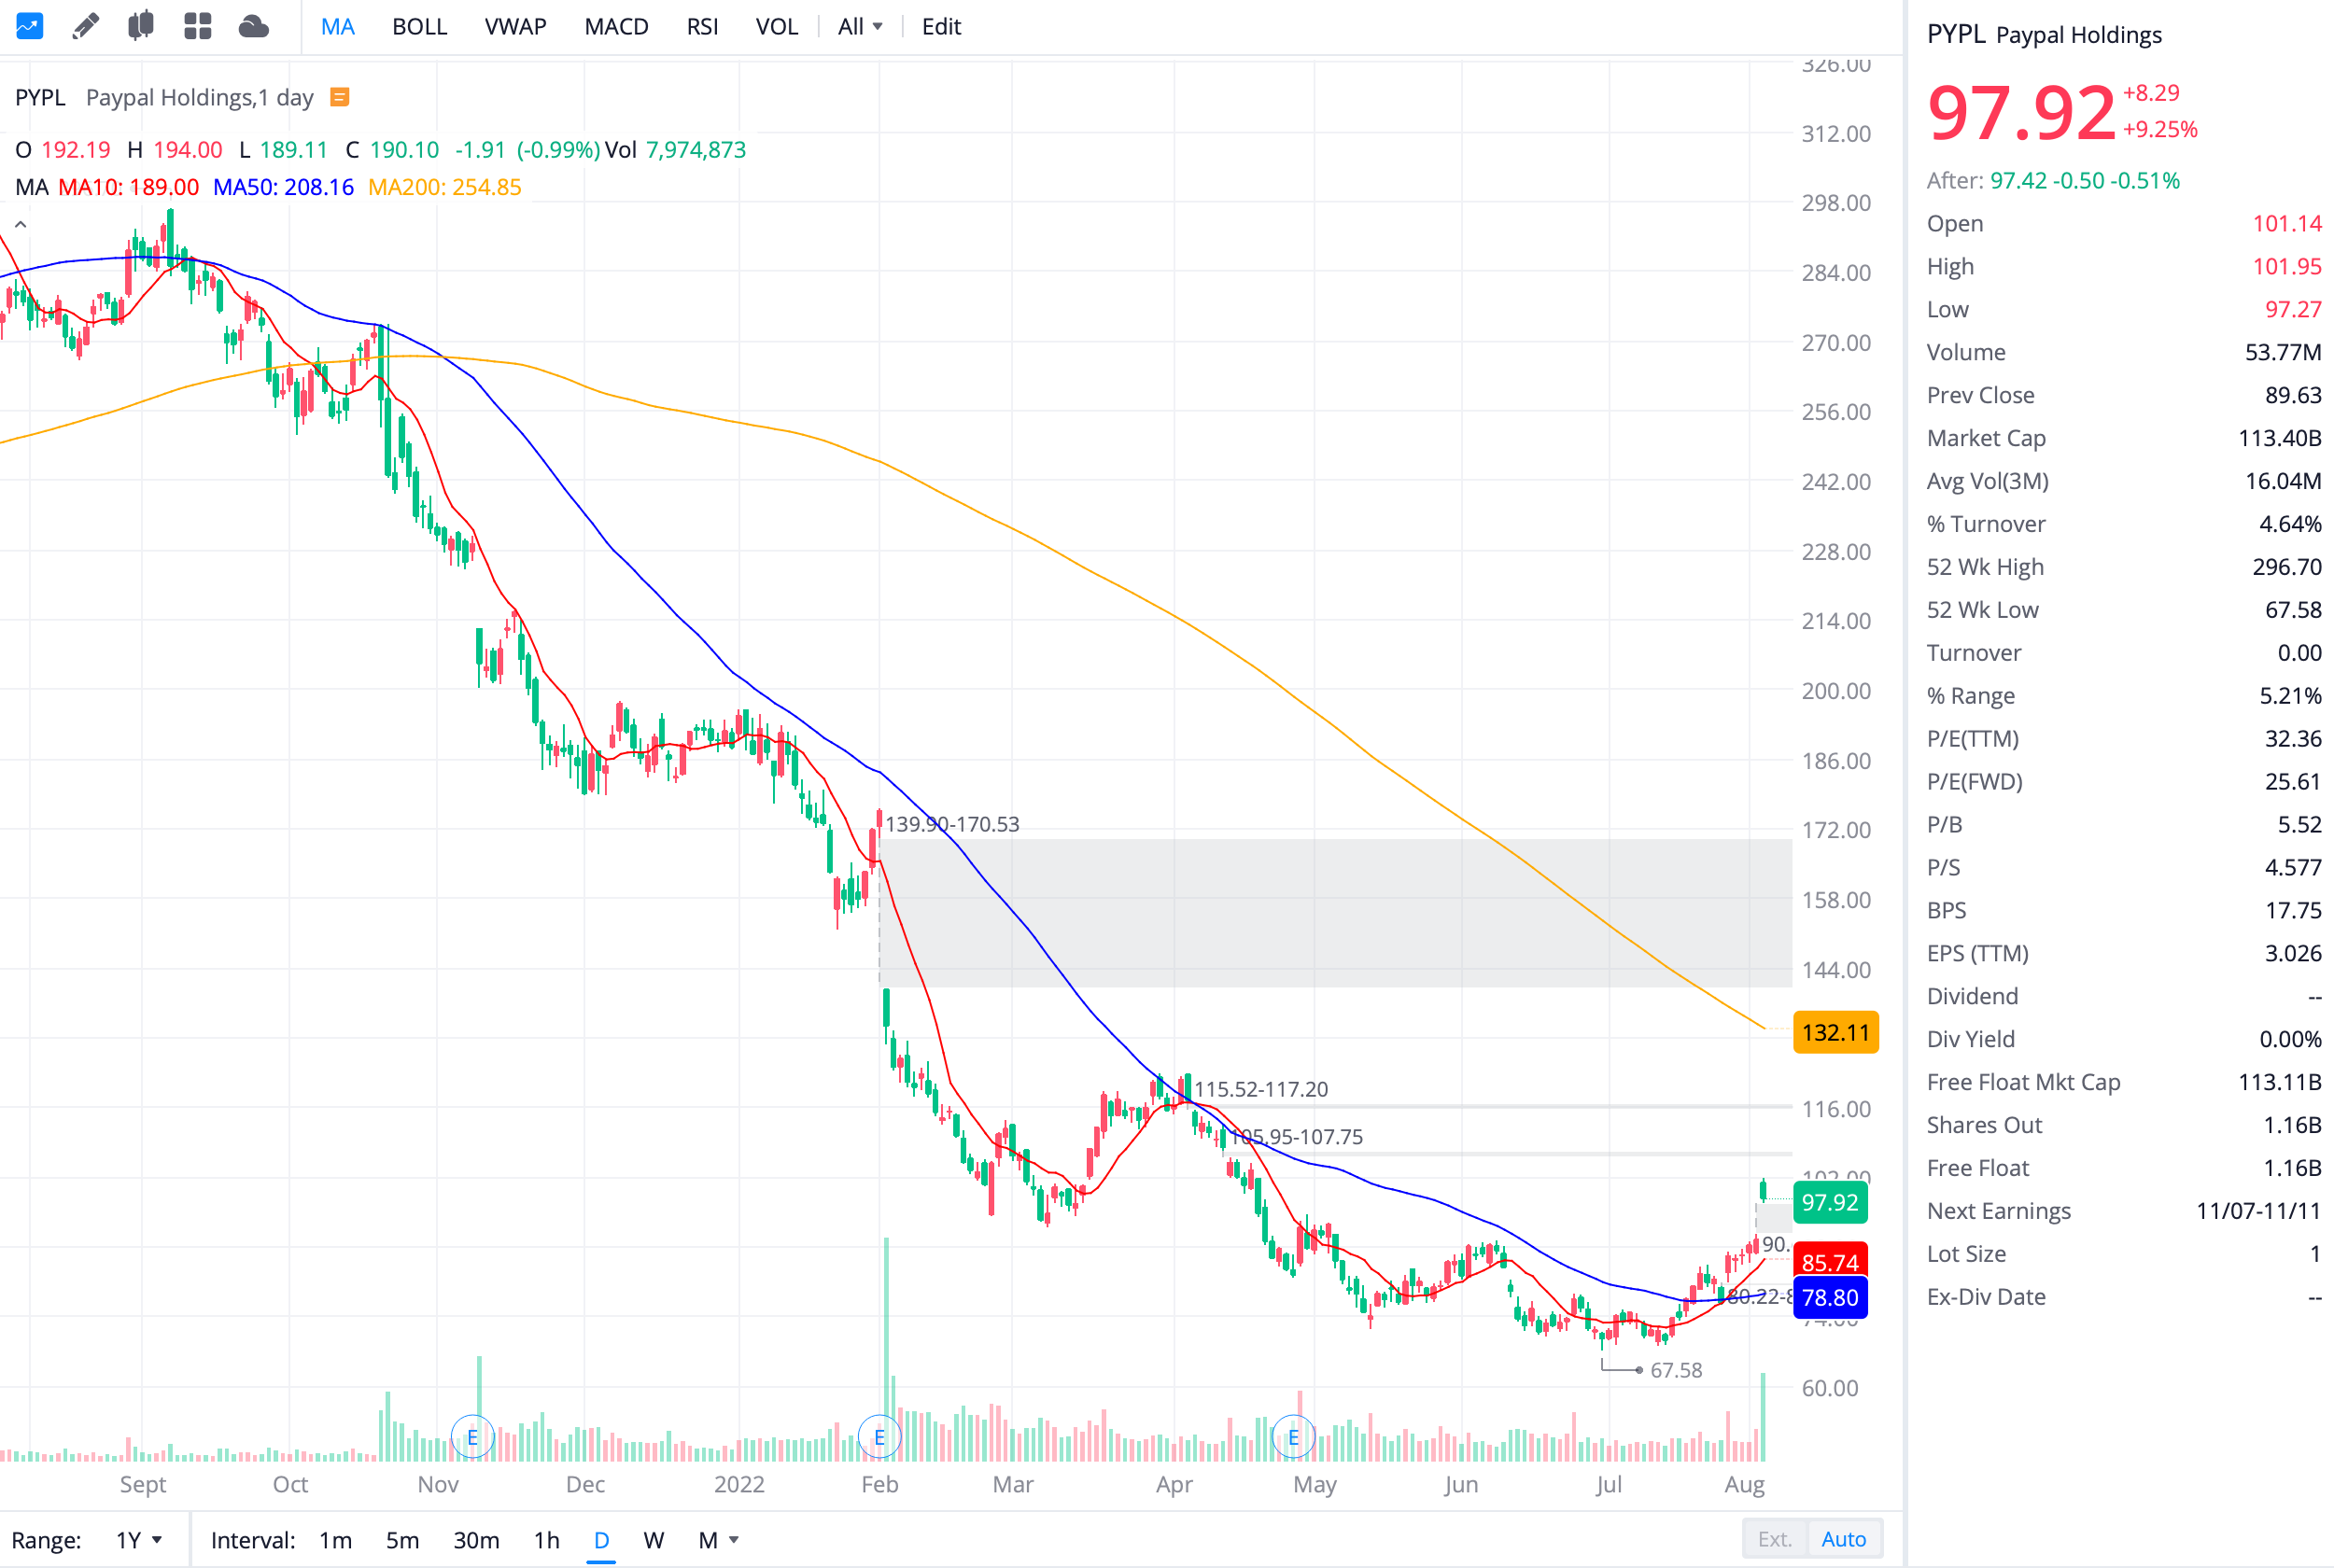Click the orange note icon beside chart title
This screenshot has height=1568, width=2334.
point(340,97)
